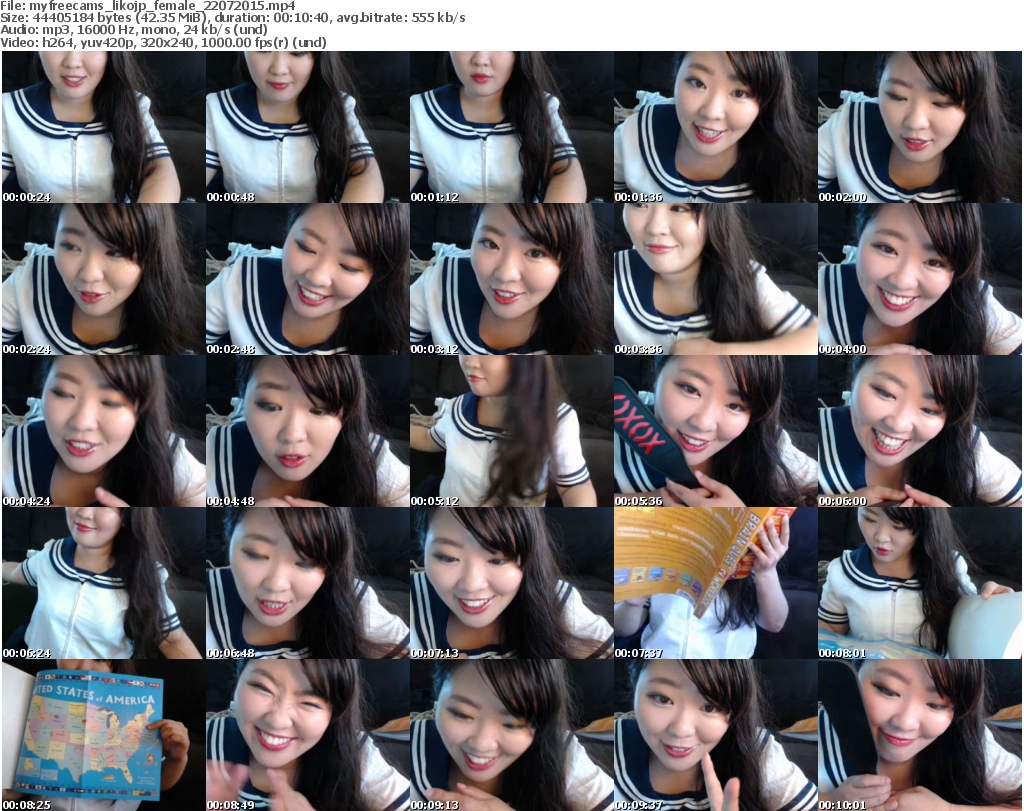Select the frame at 00:02:24

tap(104, 279)
